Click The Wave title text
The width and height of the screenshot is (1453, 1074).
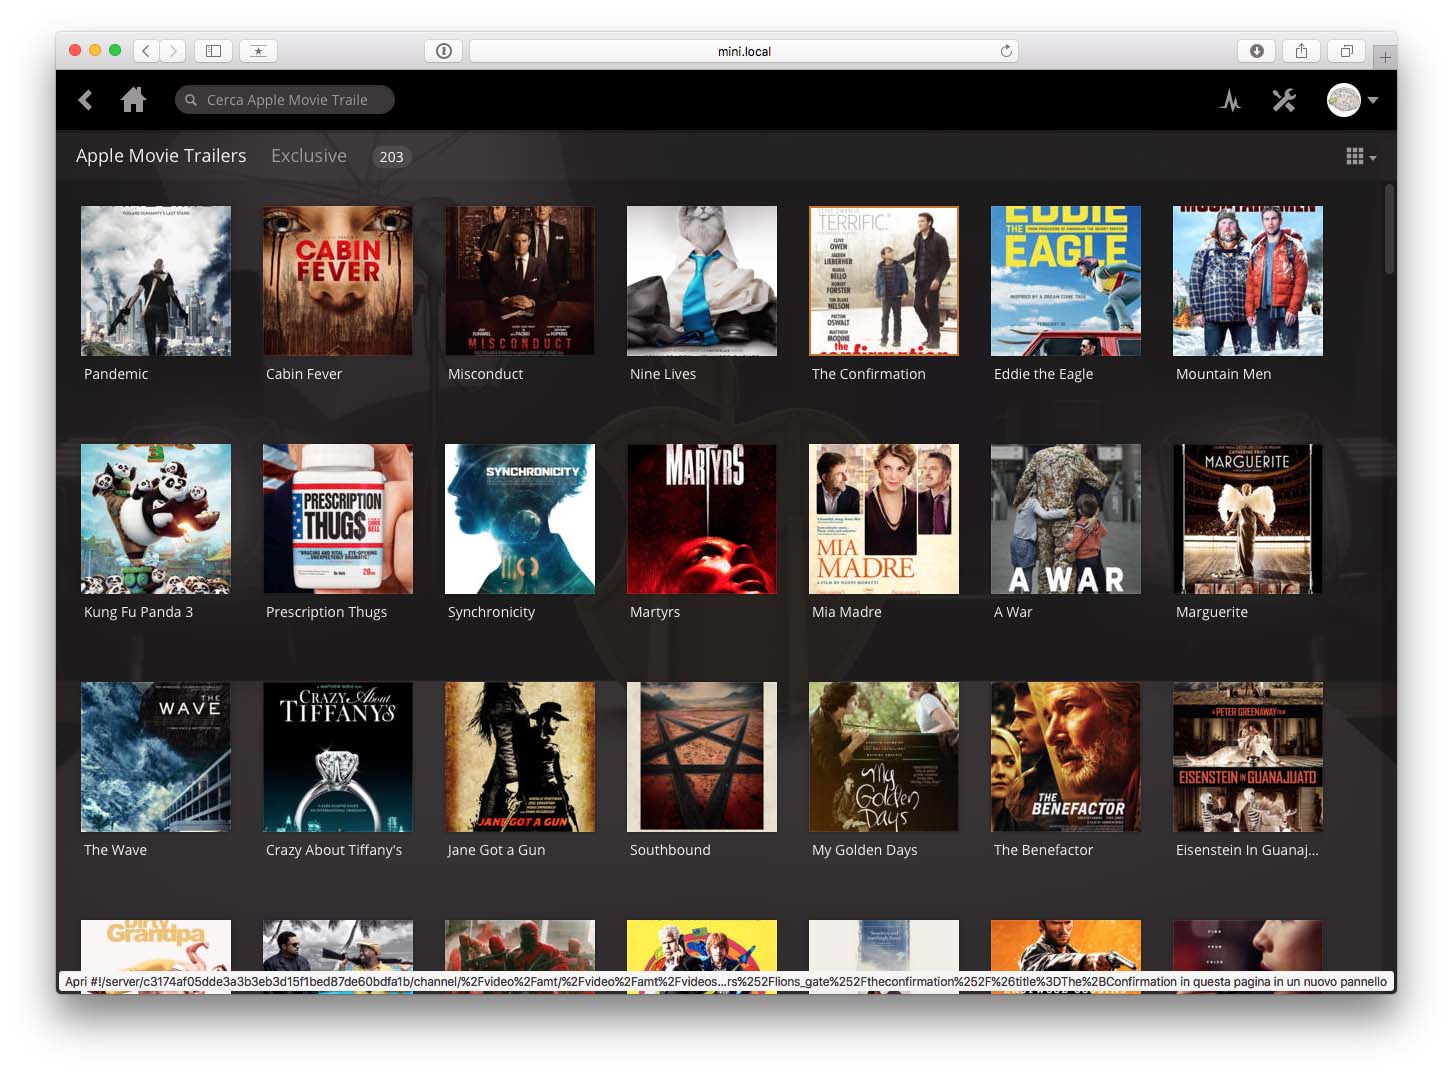point(116,850)
